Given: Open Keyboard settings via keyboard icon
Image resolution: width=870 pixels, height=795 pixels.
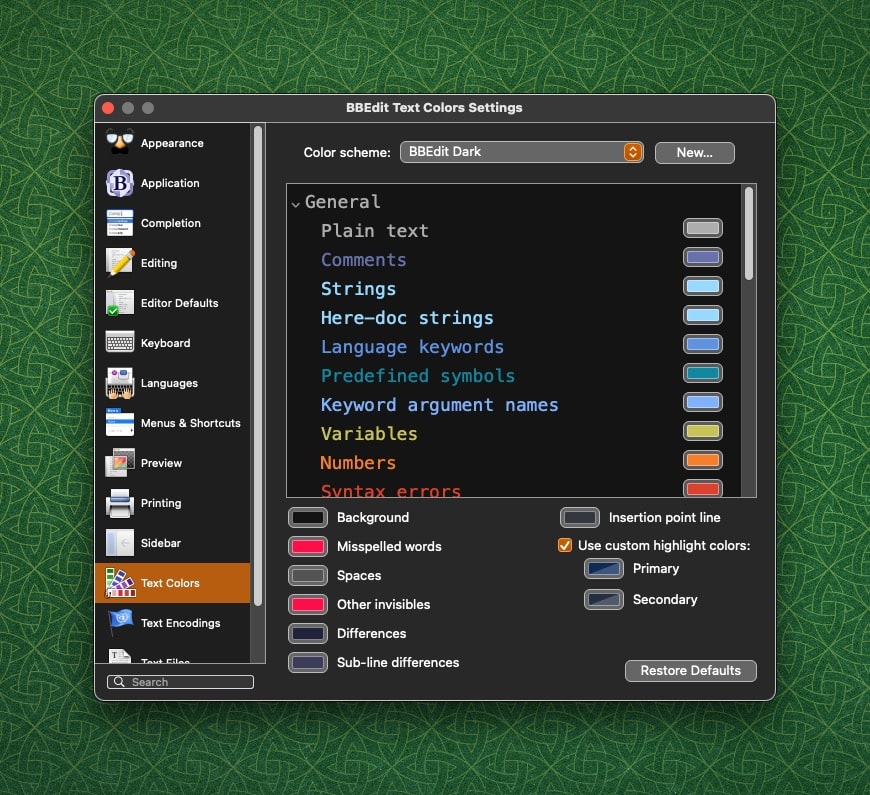Looking at the screenshot, I should tap(120, 343).
